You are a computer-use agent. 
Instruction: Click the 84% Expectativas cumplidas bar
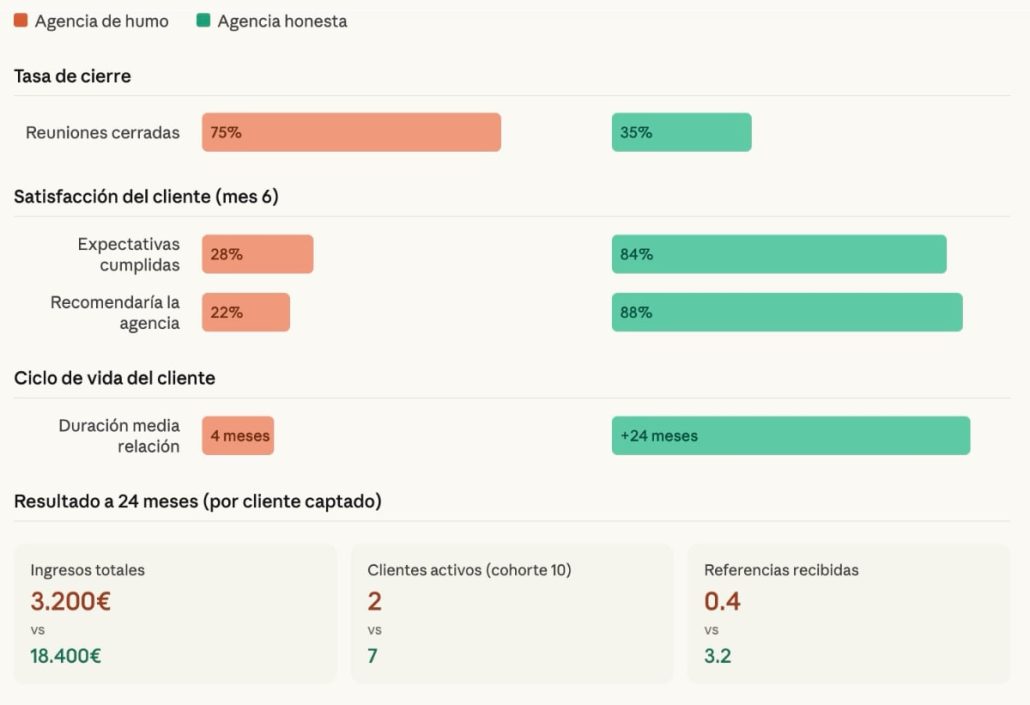click(778, 254)
